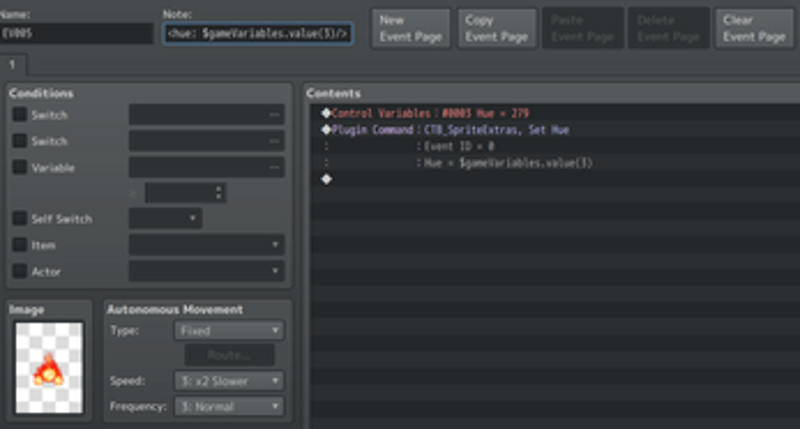Open the Self Switch dropdown
The height and width of the screenshot is (429, 800).
pos(165,218)
